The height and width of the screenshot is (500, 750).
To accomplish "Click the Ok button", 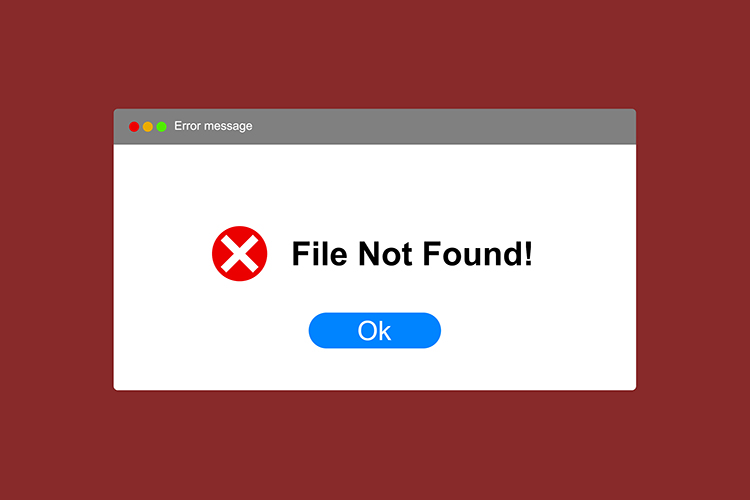I will 375,331.
